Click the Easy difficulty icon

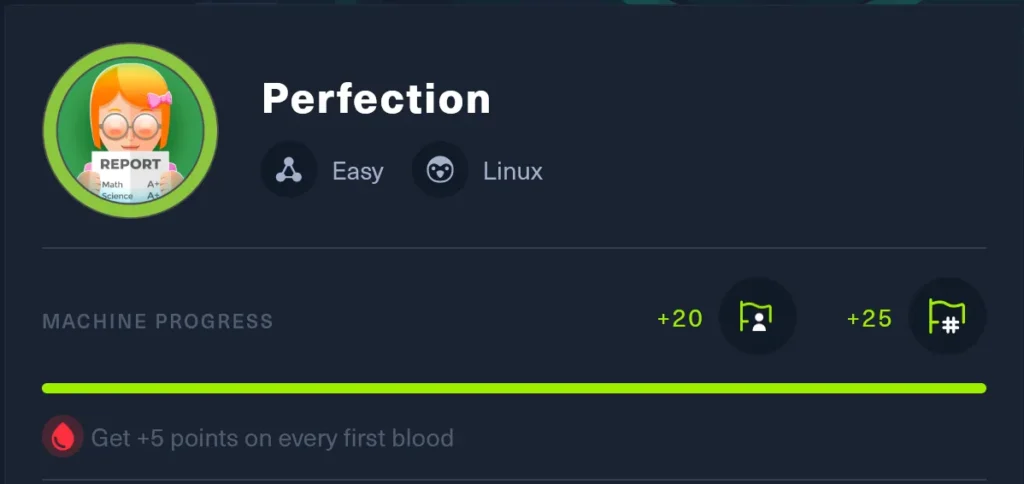point(289,170)
